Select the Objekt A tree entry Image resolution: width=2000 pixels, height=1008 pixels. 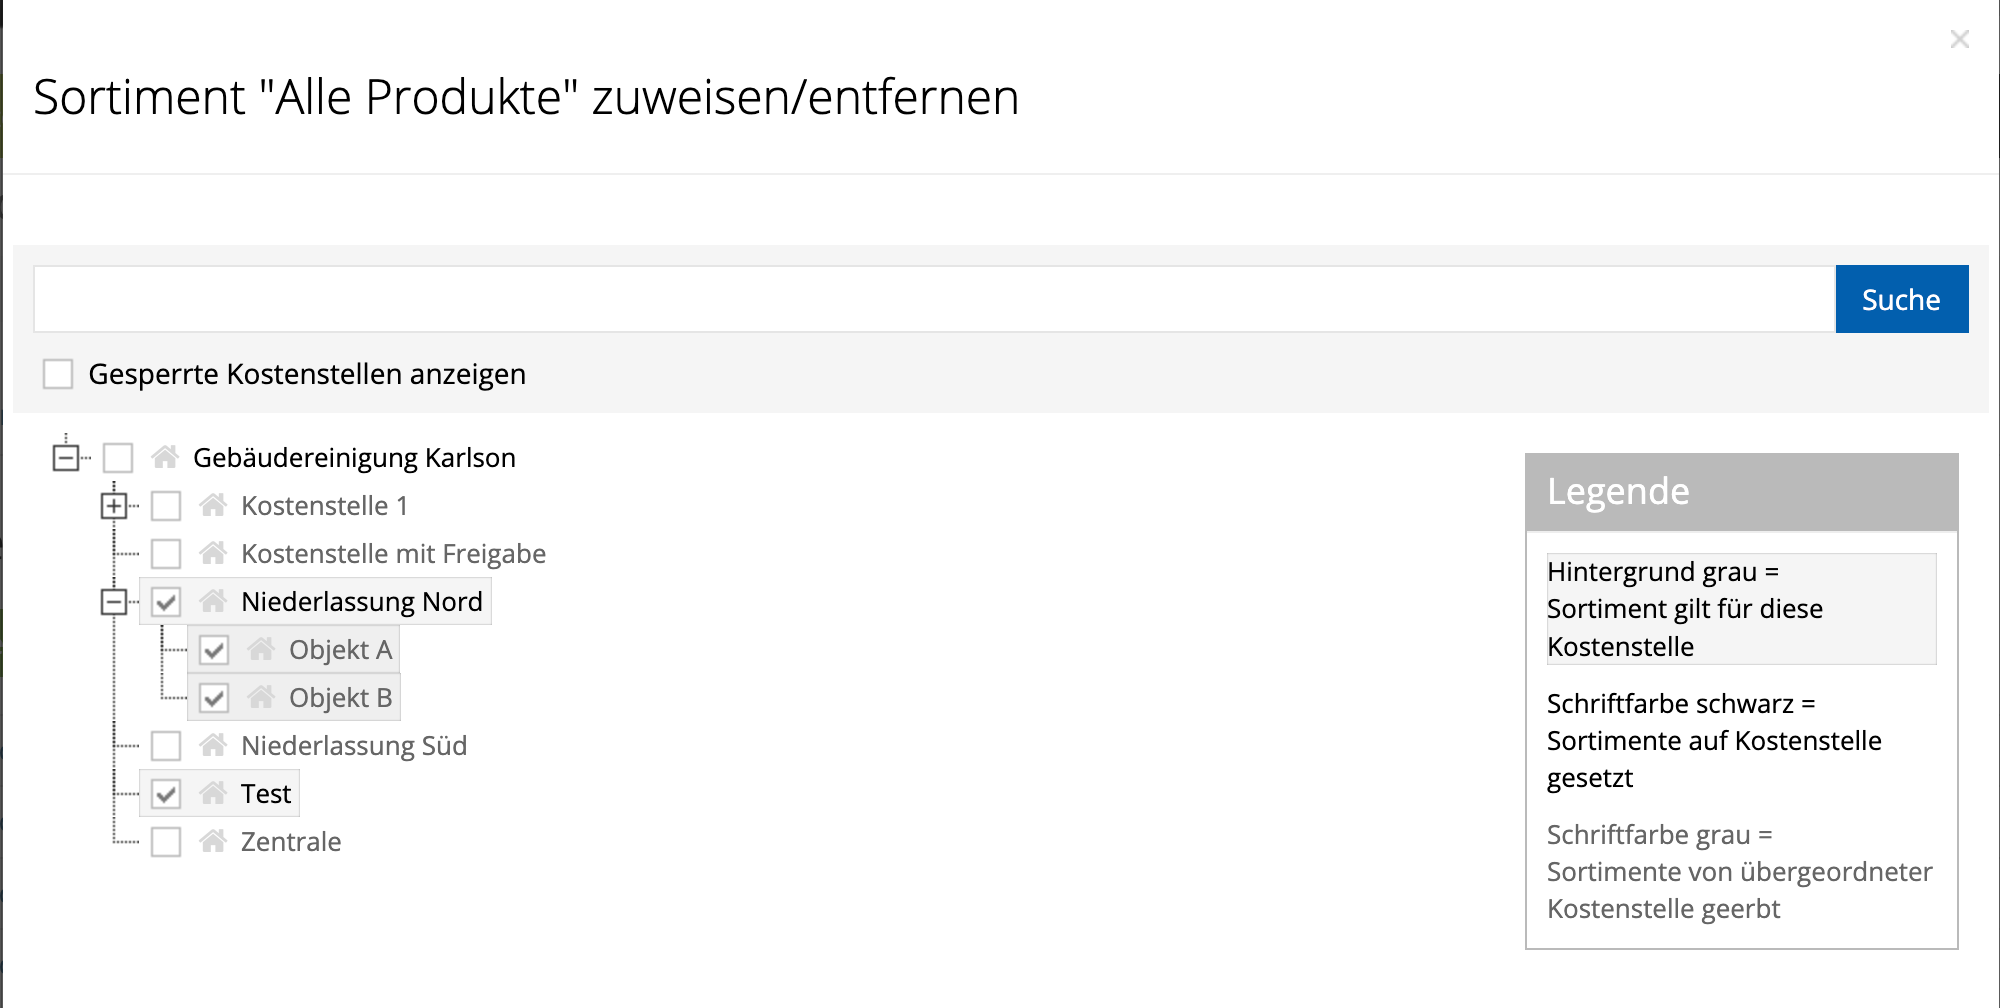pos(340,650)
